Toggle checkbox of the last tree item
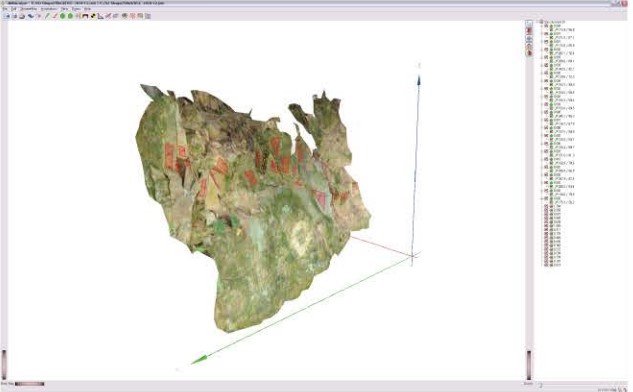 (546, 265)
